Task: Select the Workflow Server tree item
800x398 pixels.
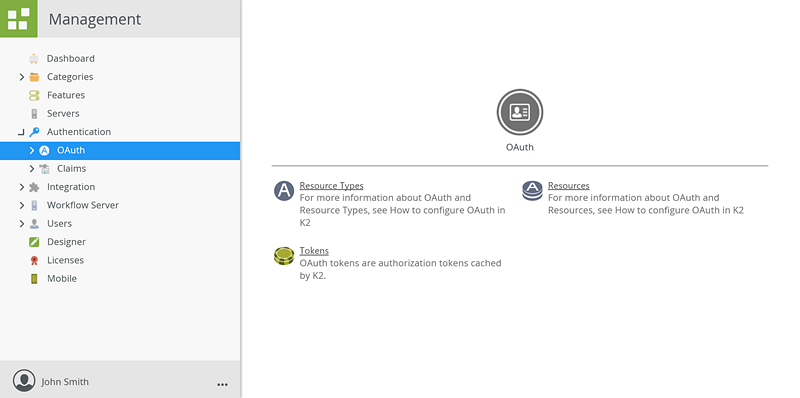Action: click(x=83, y=205)
